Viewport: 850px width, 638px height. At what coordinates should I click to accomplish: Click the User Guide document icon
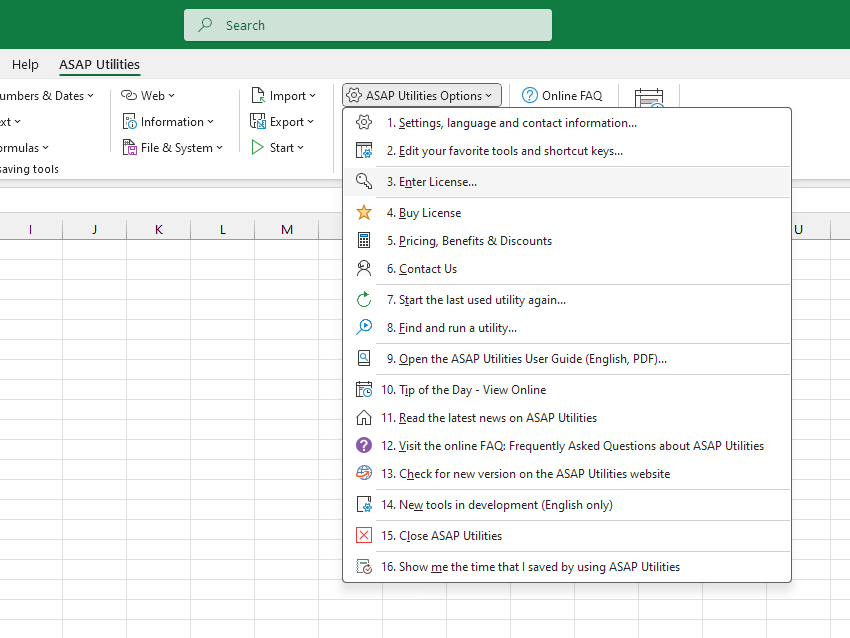[x=364, y=358]
